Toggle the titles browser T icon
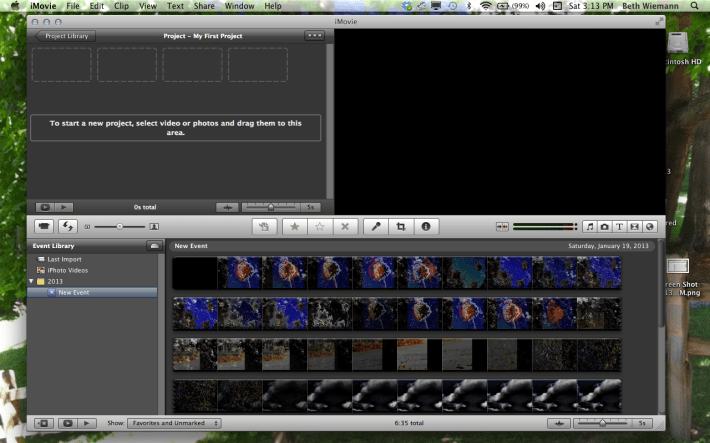This screenshot has height=443, width=710. [x=619, y=227]
